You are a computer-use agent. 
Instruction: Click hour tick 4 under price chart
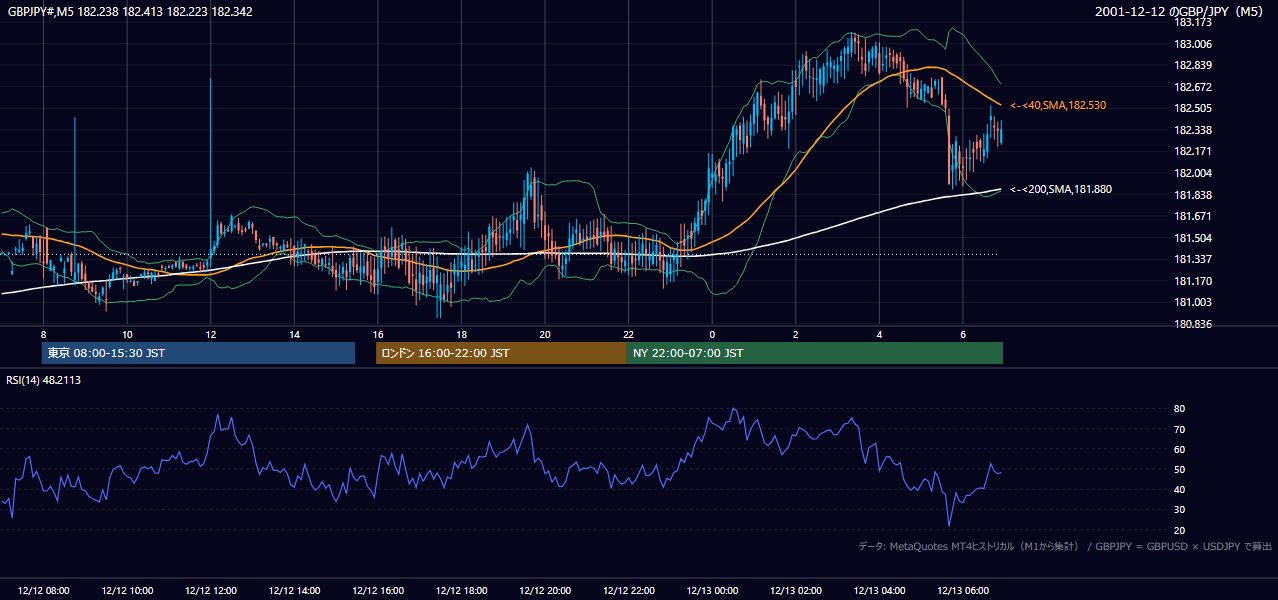[x=880, y=334]
